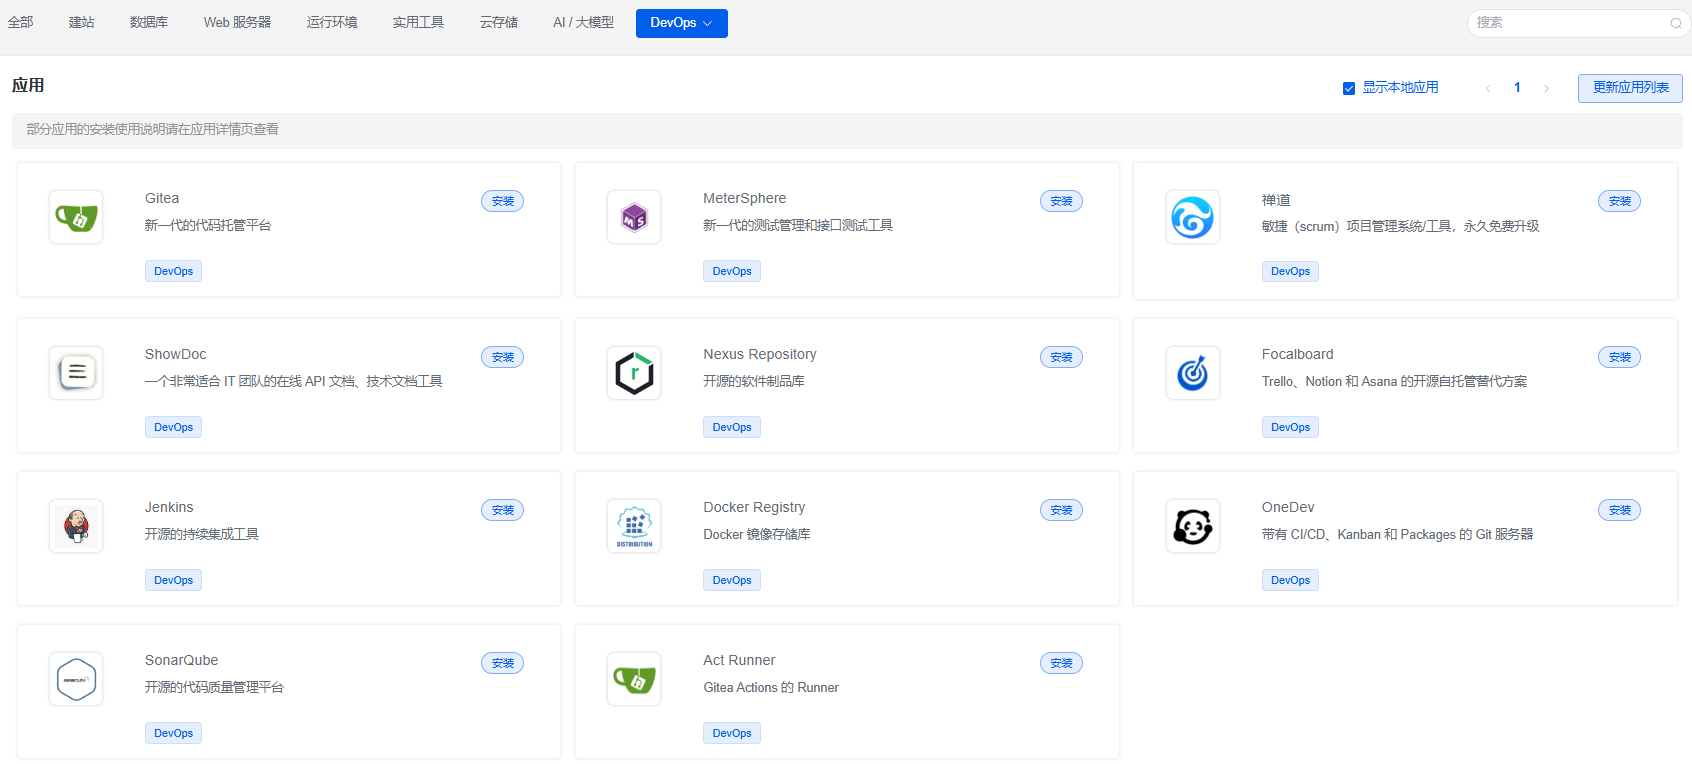This screenshot has height=764, width=1692.
Task: Go to the previous page arrow
Action: pyautogui.click(x=1488, y=88)
